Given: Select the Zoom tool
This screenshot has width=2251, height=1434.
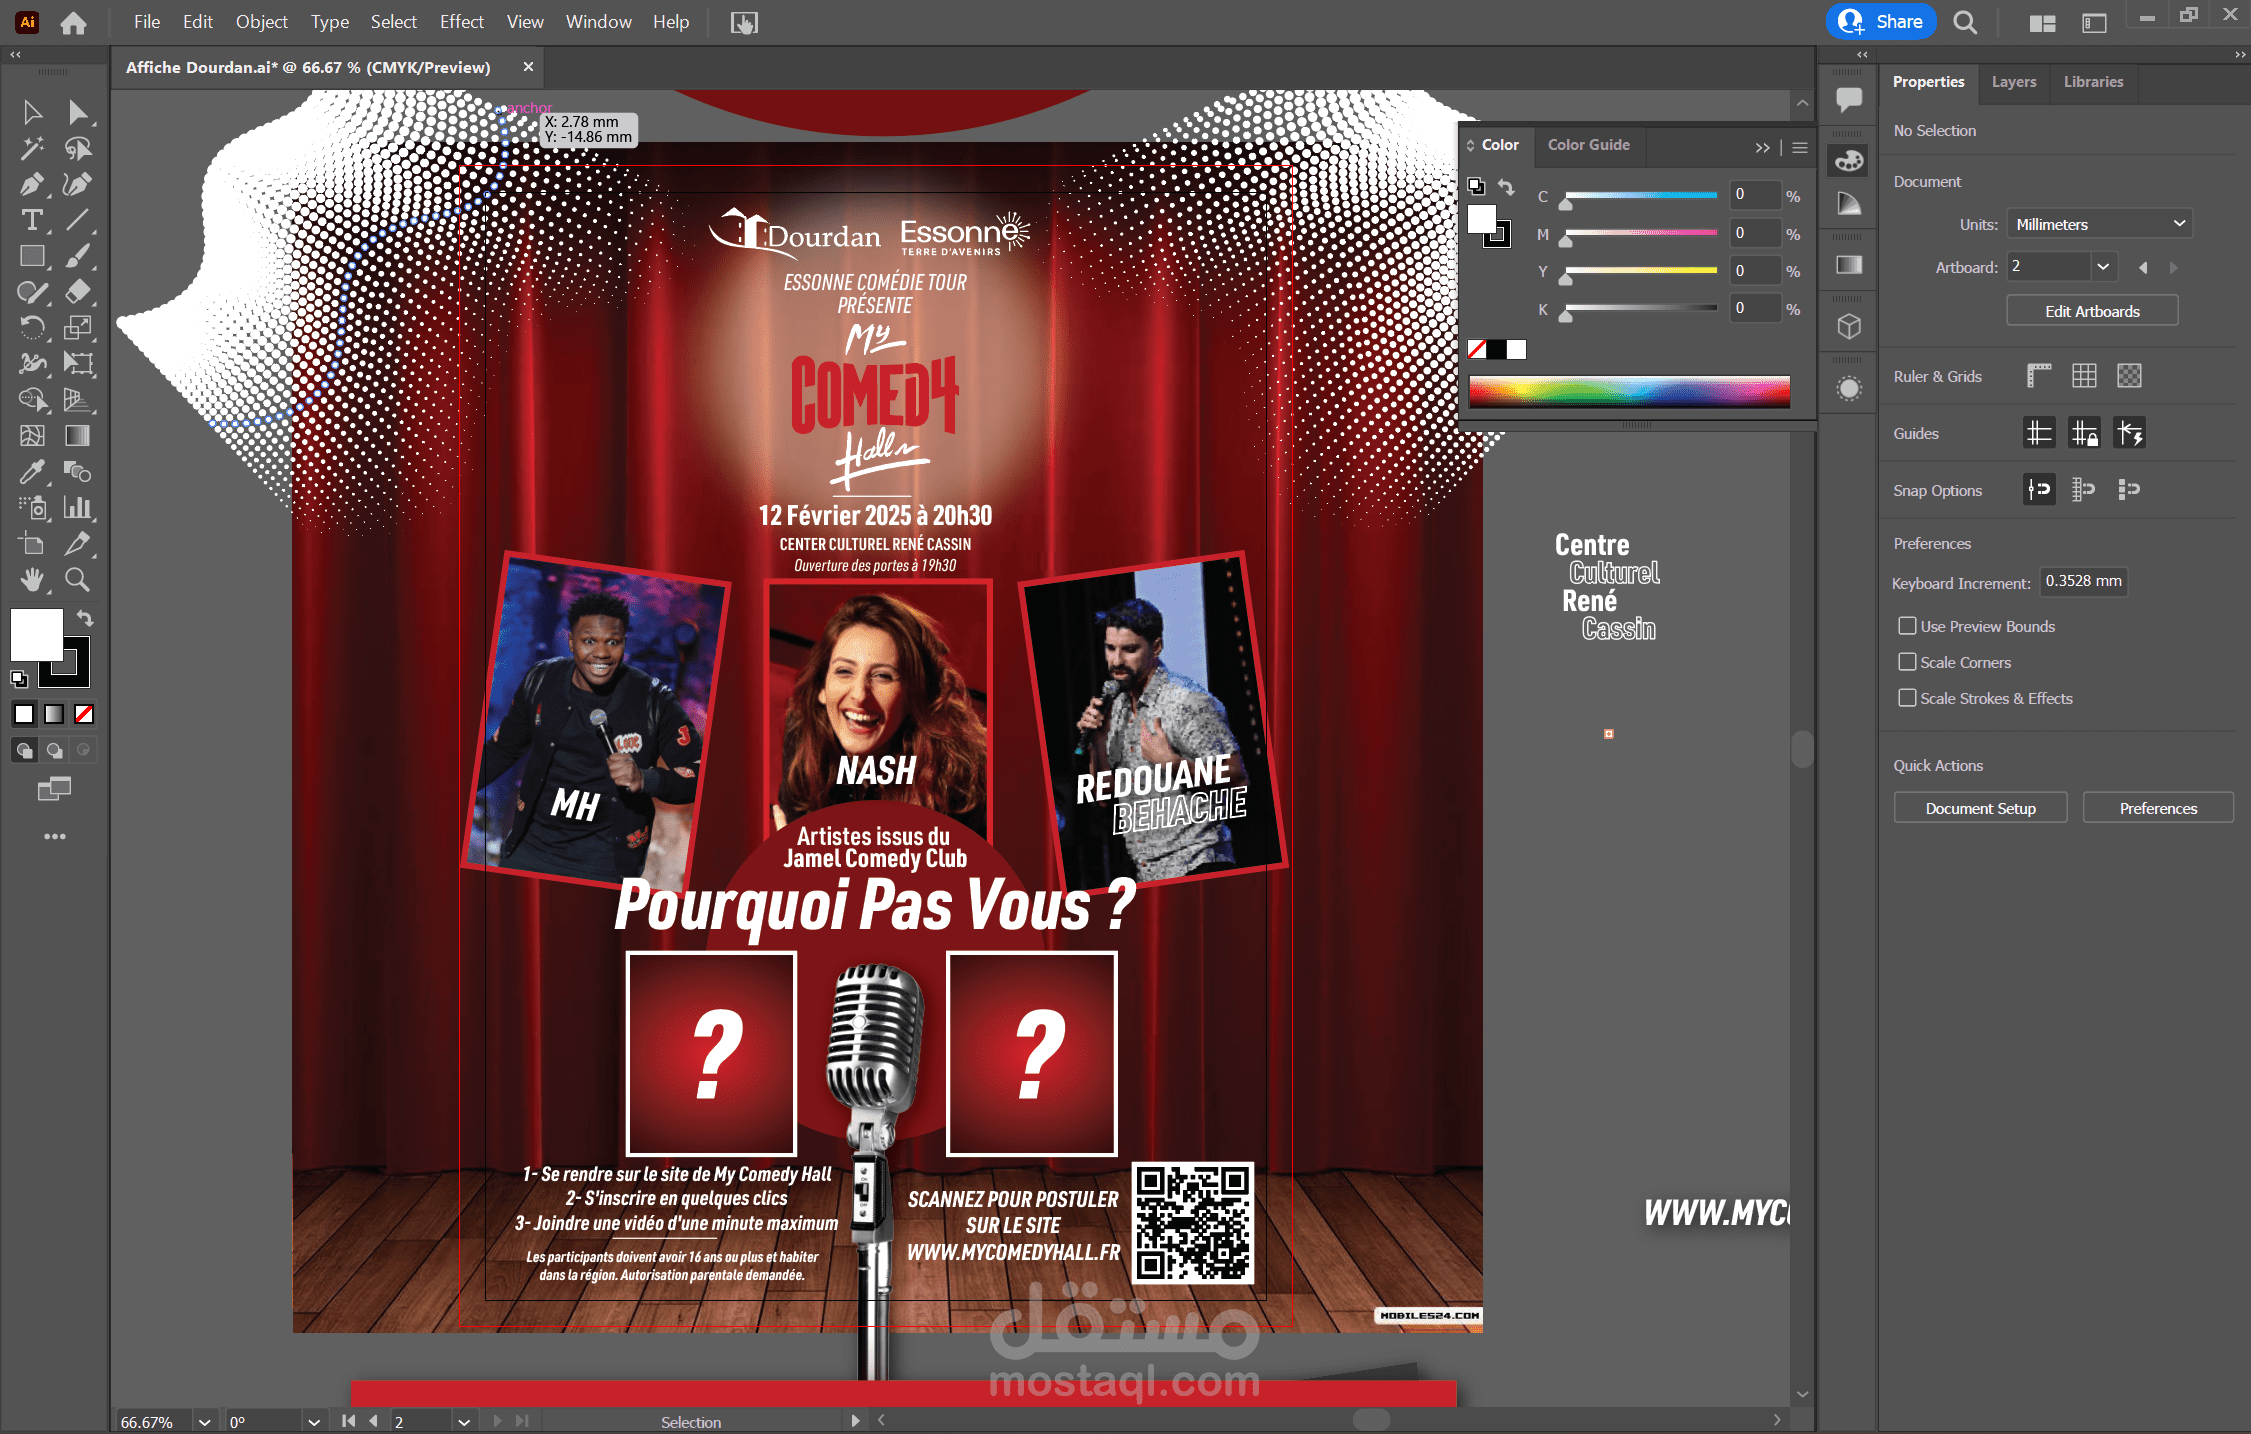Looking at the screenshot, I should coord(77,580).
